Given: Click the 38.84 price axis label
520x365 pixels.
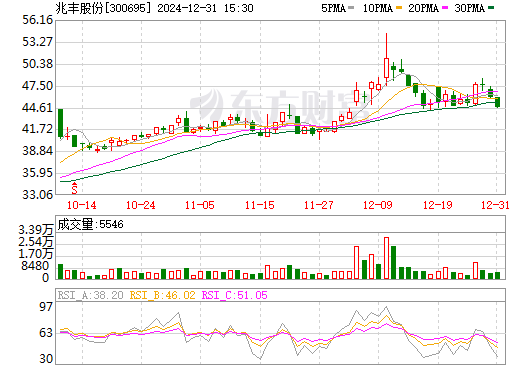Looking at the screenshot, I should [38, 151].
